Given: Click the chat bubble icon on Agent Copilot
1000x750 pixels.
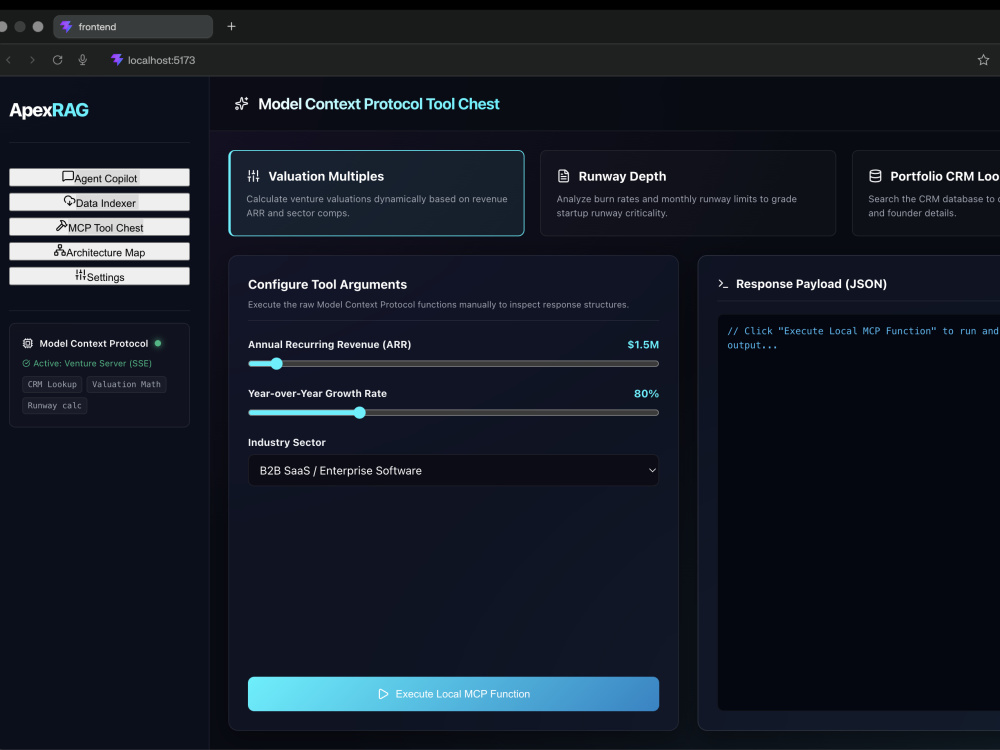Looking at the screenshot, I should pyautogui.click(x=68, y=177).
